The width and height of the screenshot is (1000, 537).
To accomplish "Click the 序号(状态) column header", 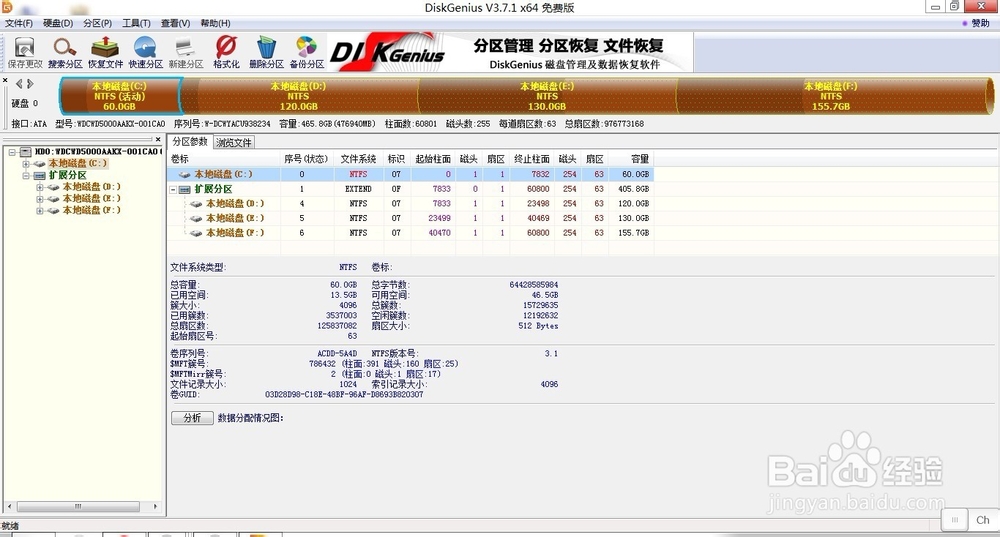I will [x=306, y=159].
